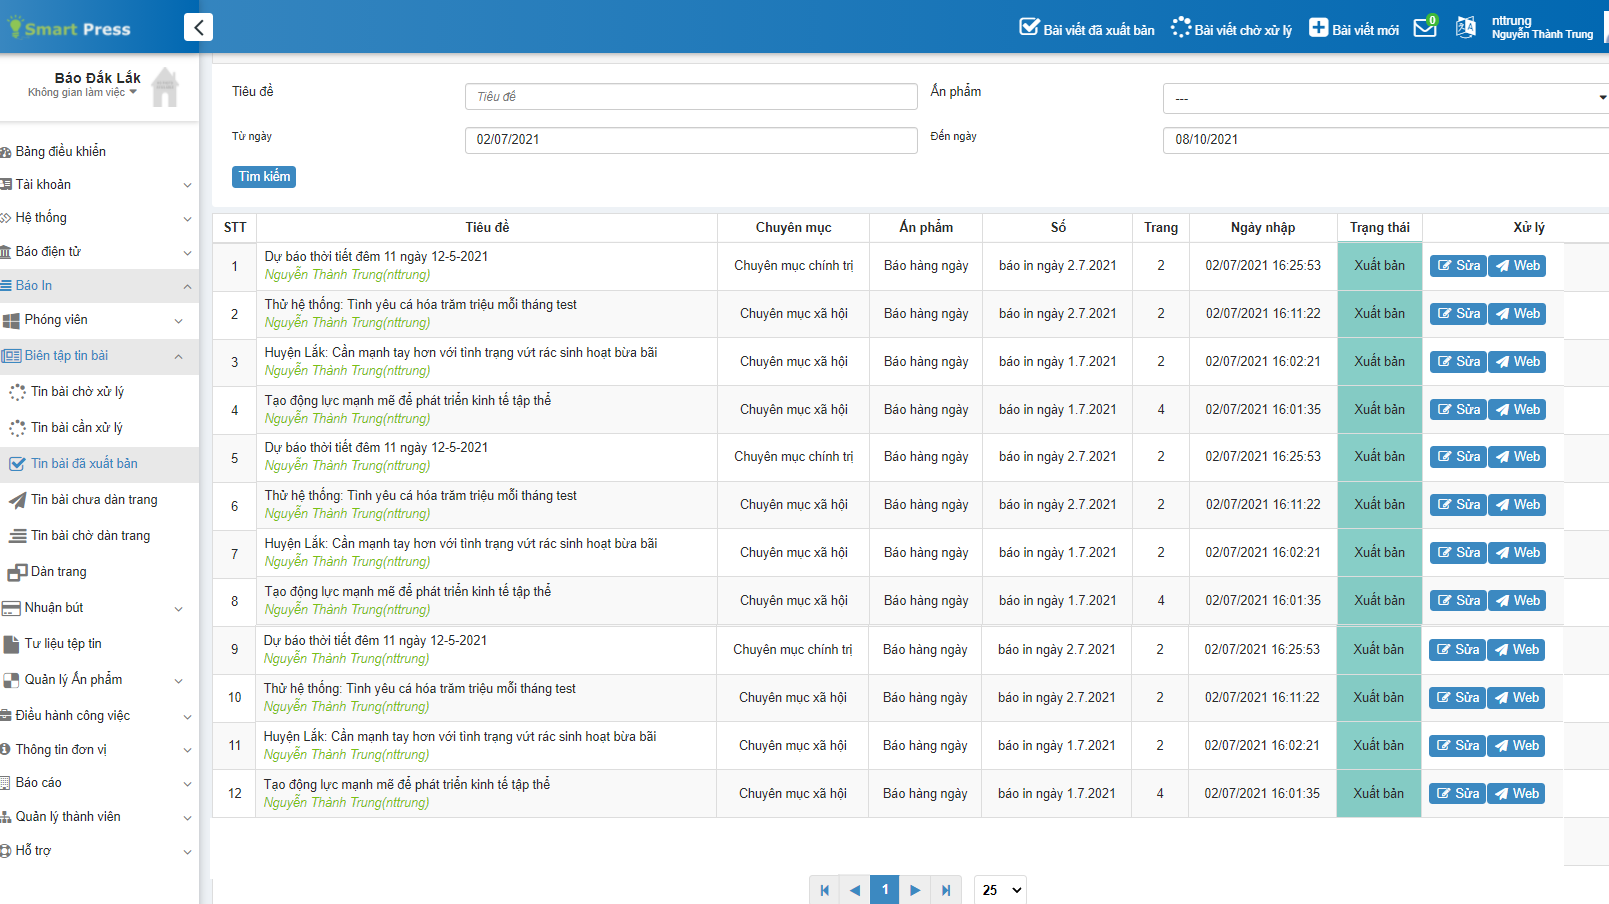Expand Quản lý thành viên menu
Image resolution: width=1609 pixels, height=904 pixels.
point(97,817)
